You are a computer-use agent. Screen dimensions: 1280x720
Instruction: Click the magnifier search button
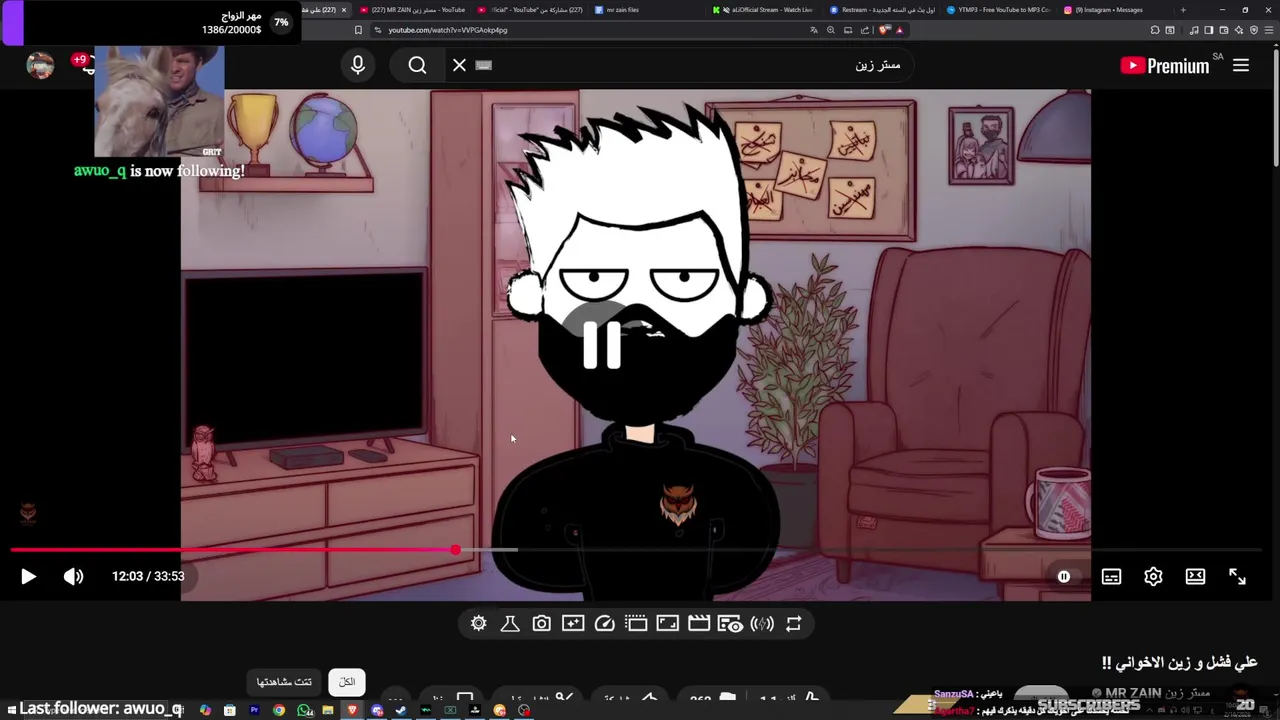[x=417, y=65]
